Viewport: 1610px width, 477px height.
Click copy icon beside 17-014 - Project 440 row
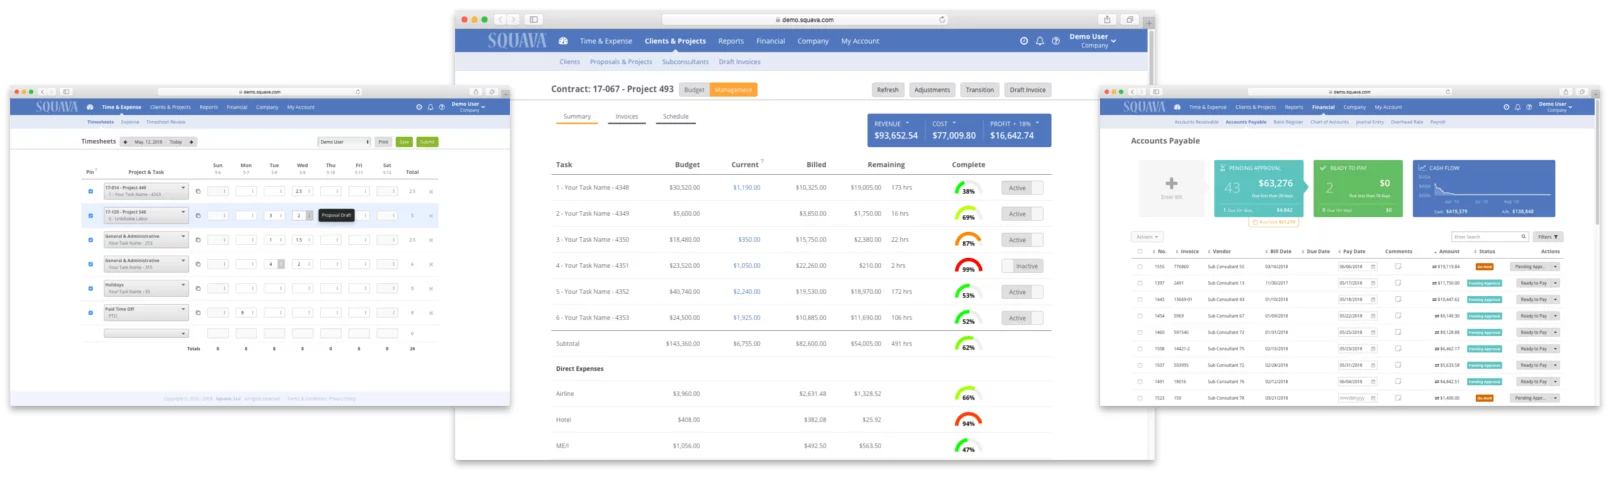(x=198, y=191)
